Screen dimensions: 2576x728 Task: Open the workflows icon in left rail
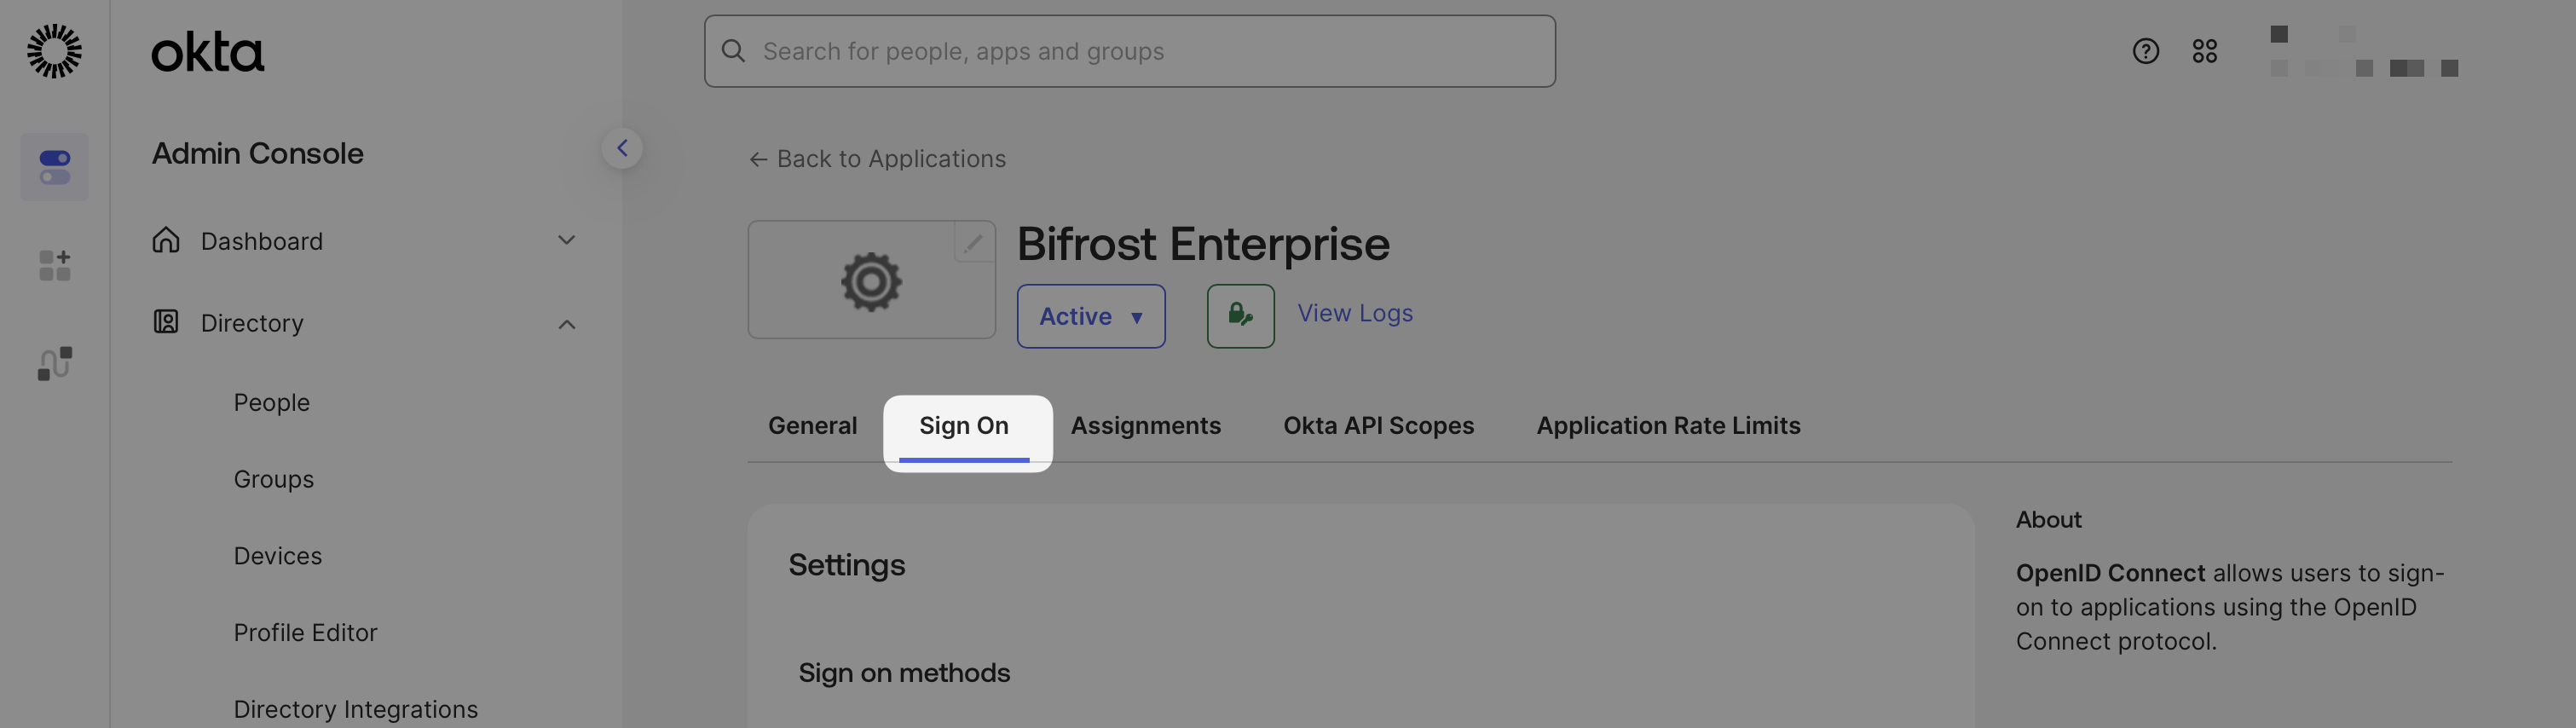pyautogui.click(x=54, y=363)
